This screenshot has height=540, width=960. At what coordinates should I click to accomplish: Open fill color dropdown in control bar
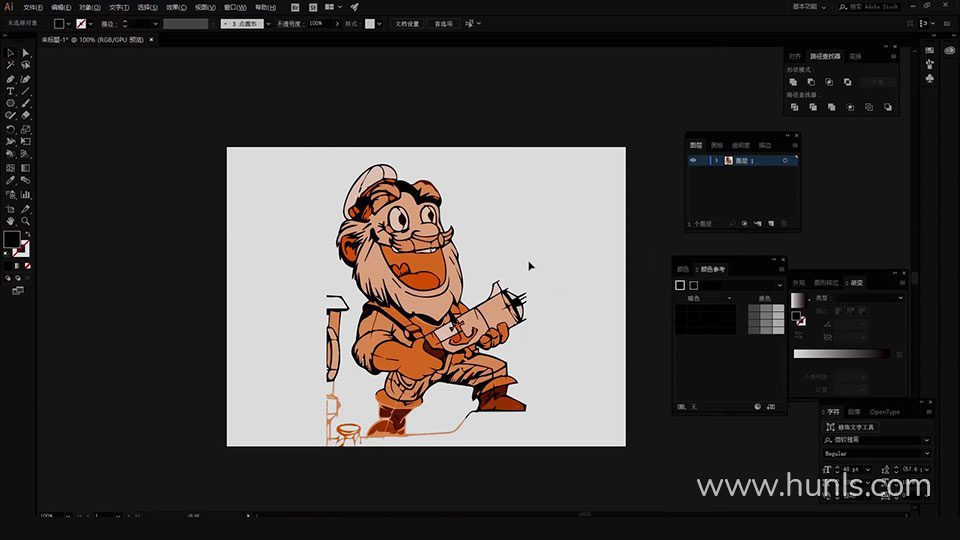(x=68, y=24)
